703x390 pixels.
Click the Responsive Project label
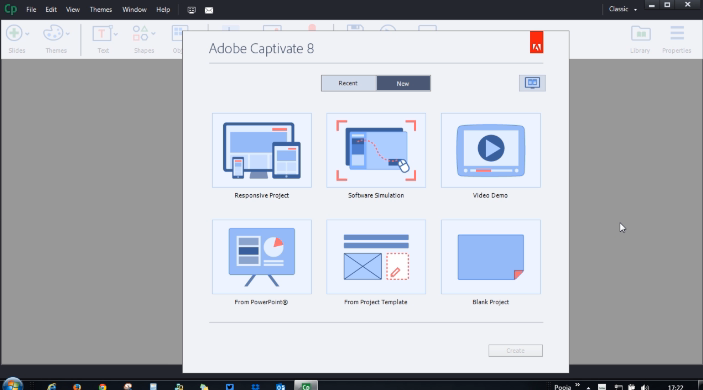262,195
